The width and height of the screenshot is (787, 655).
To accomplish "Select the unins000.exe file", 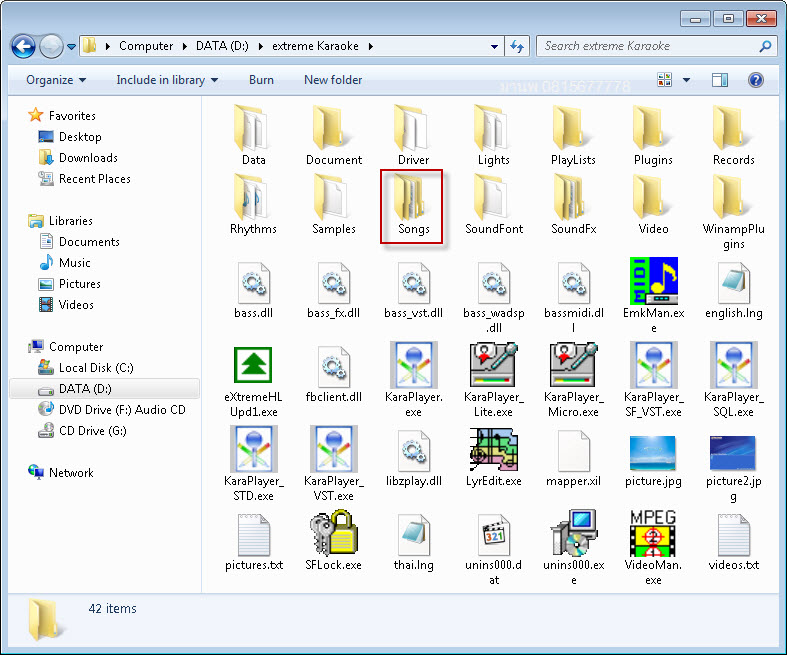I will point(573,548).
